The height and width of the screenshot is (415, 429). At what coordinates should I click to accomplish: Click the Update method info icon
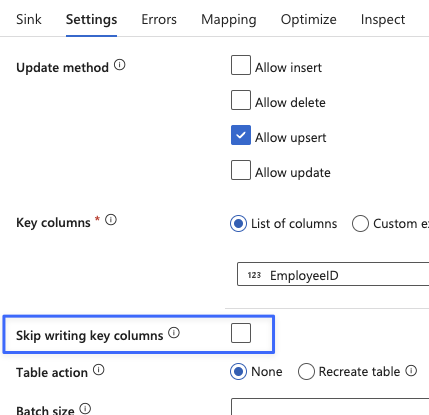tap(120, 65)
